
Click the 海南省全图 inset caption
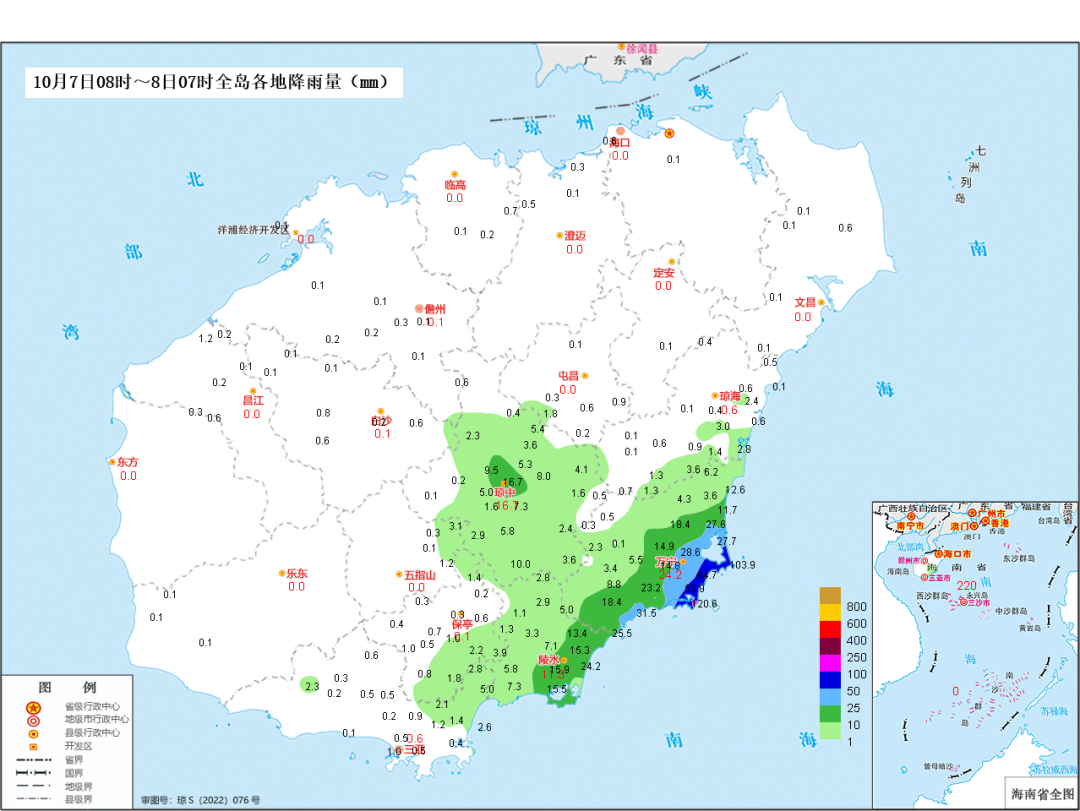1042,794
